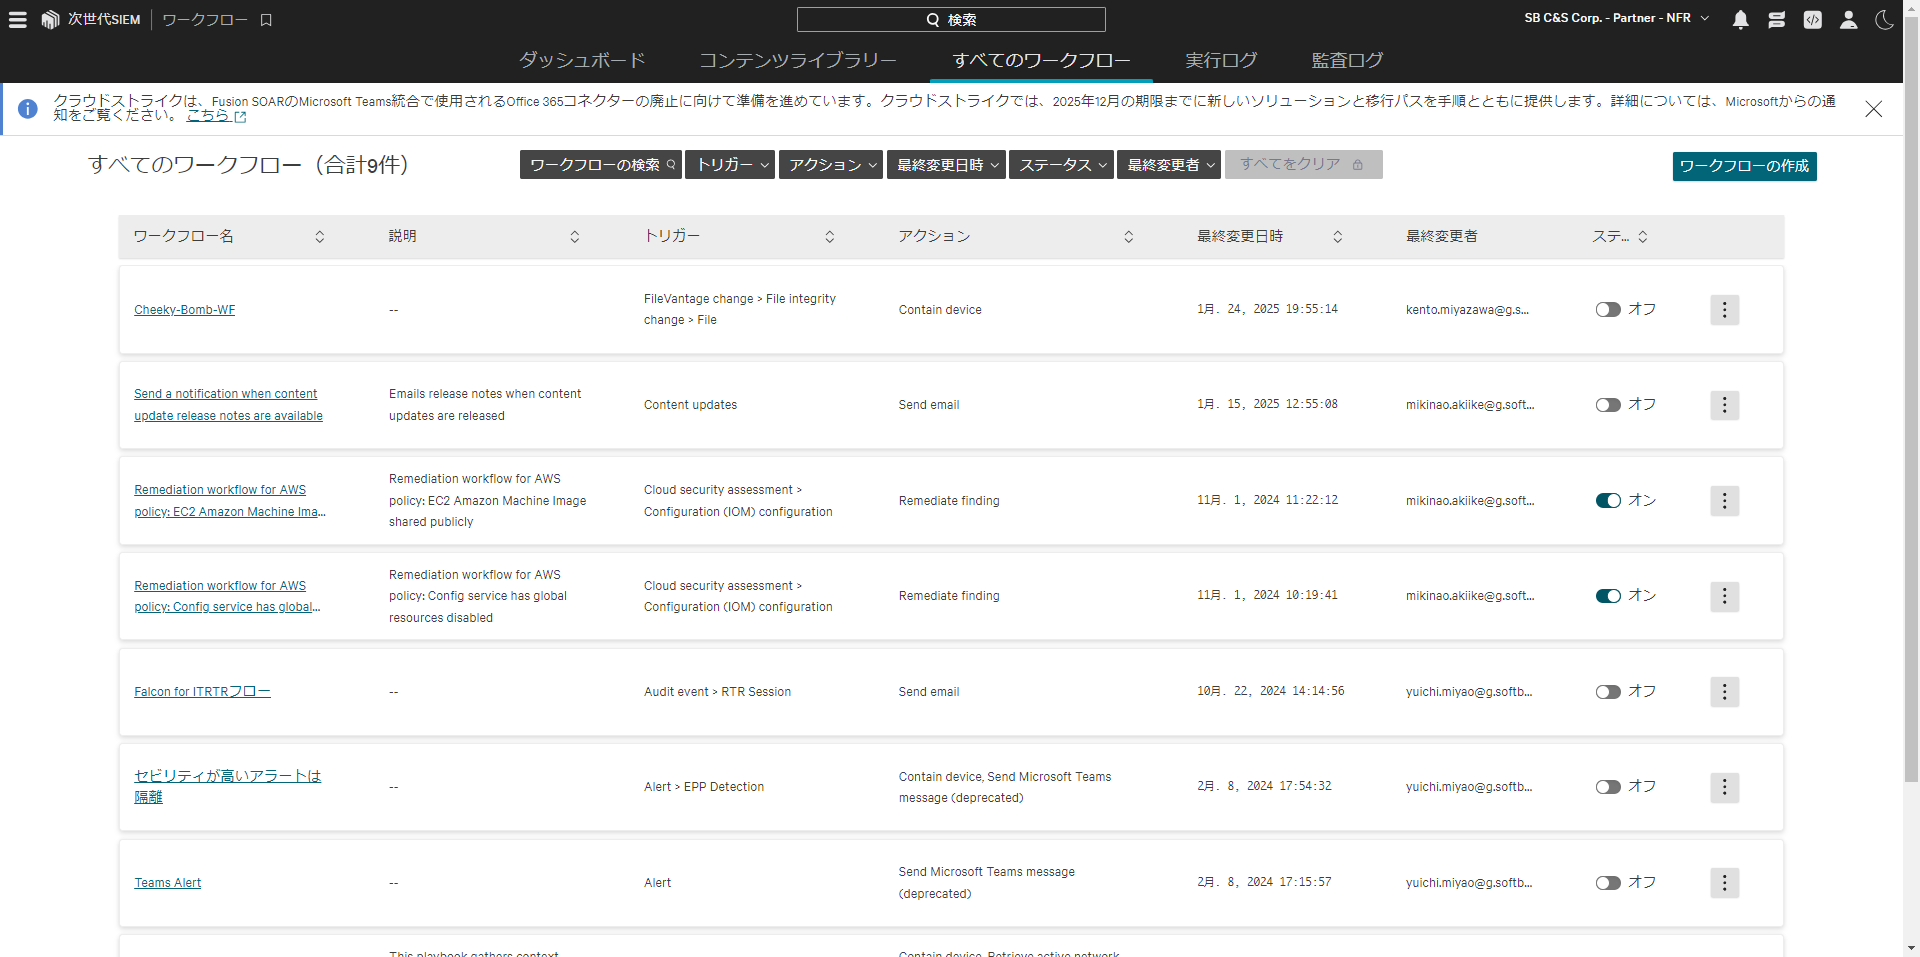
Task: Click ワークフローの作成 button
Action: (x=1744, y=166)
